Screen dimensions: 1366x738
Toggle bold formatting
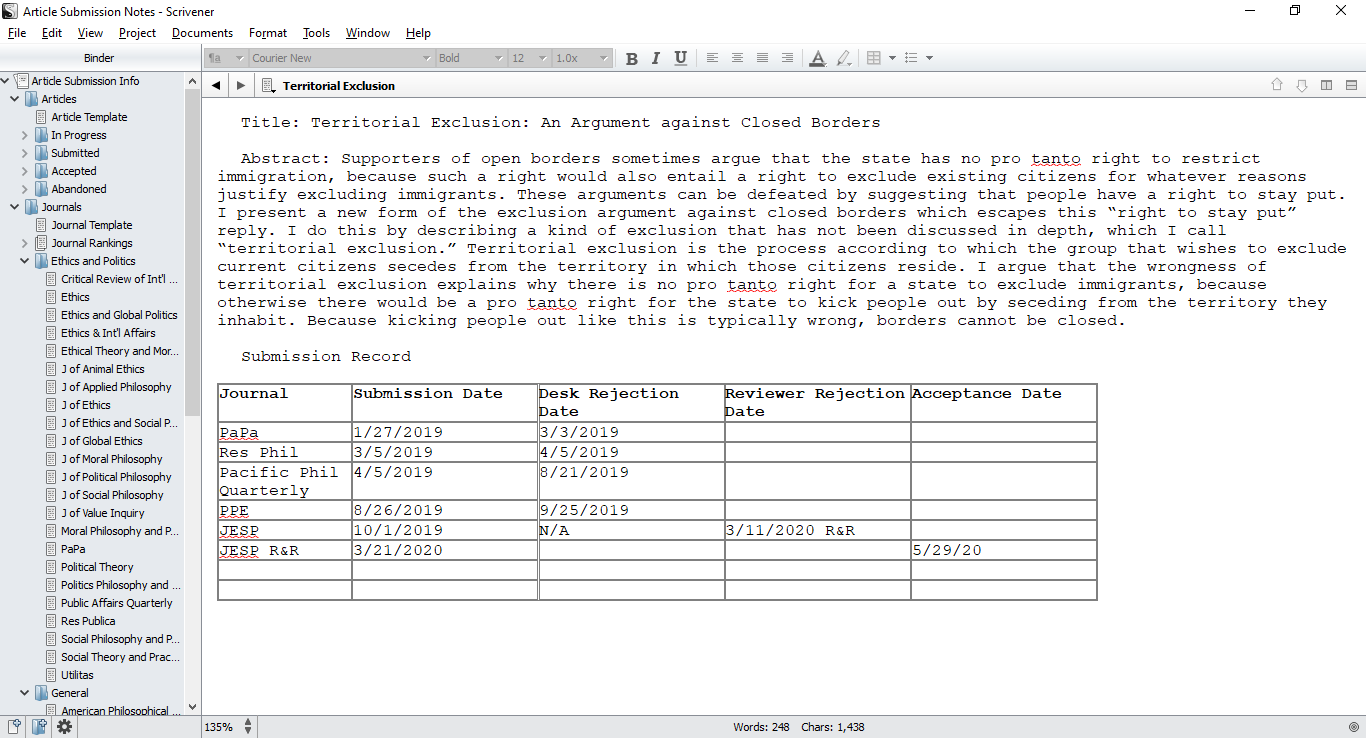click(631, 58)
